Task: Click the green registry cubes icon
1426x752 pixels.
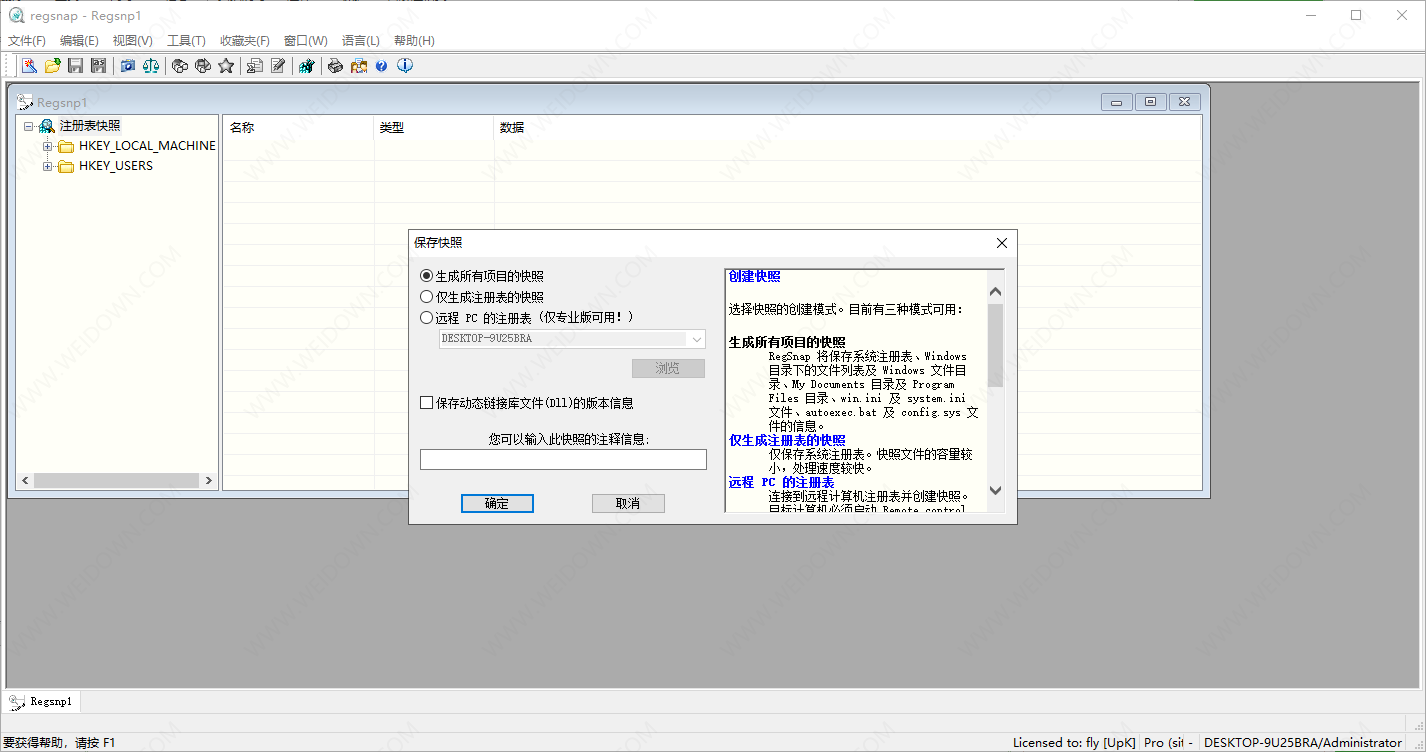Action: click(307, 66)
